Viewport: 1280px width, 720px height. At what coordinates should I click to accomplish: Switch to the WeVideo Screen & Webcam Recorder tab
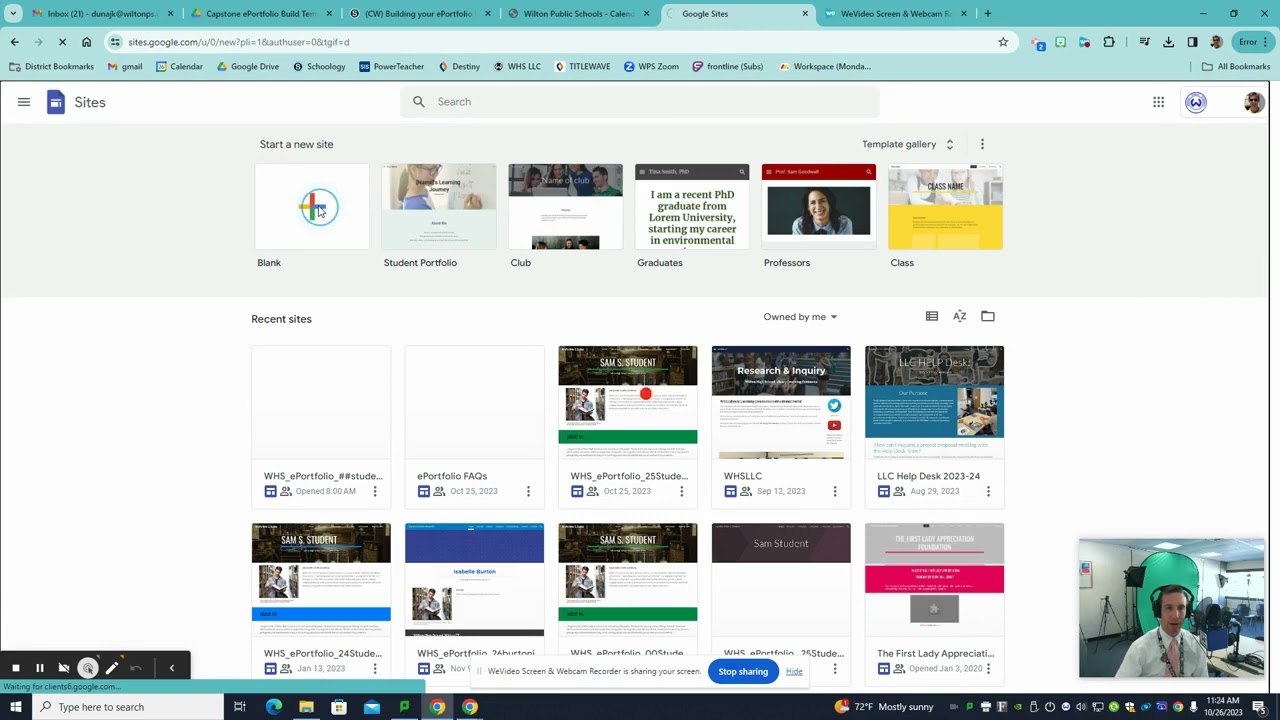pyautogui.click(x=895, y=14)
